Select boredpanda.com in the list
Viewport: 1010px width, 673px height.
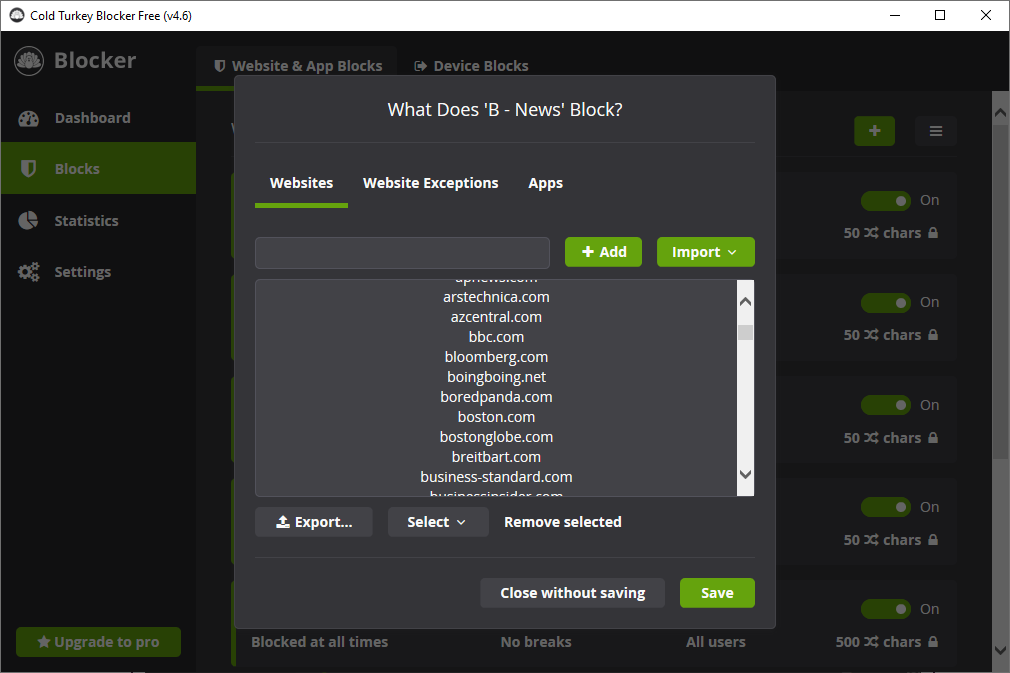496,397
